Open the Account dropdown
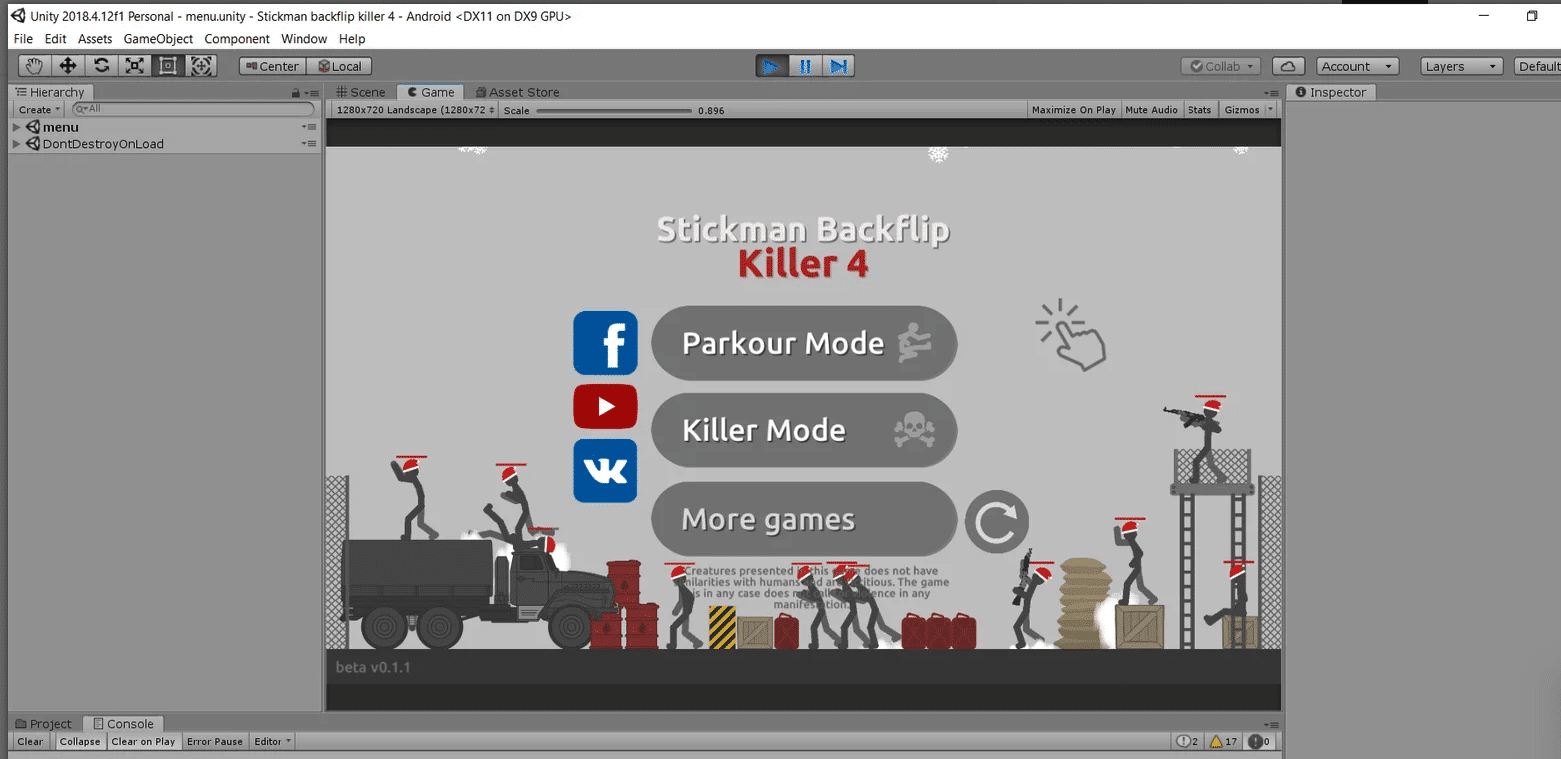 [1356, 65]
